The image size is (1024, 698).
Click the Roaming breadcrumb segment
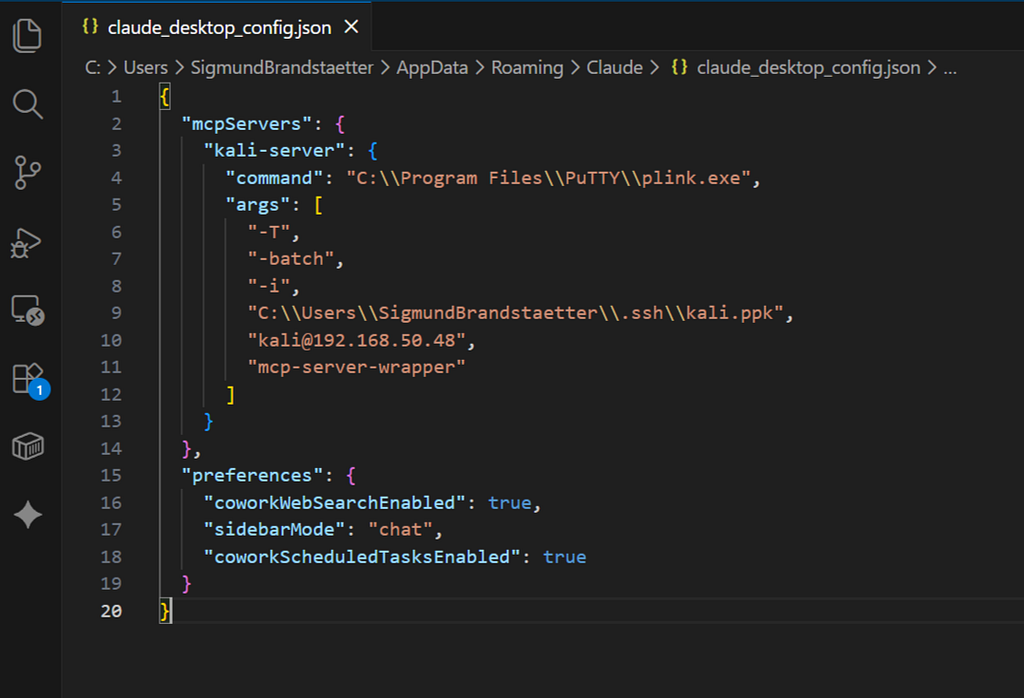(527, 67)
